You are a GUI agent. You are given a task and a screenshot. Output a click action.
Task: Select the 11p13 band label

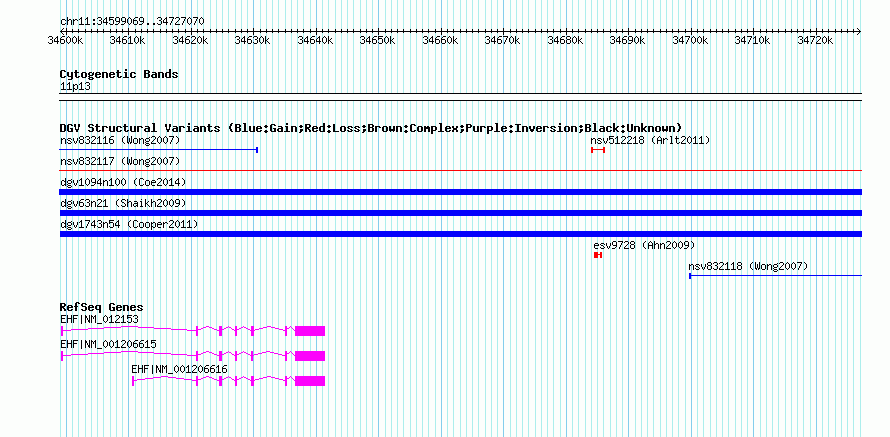coord(75,87)
